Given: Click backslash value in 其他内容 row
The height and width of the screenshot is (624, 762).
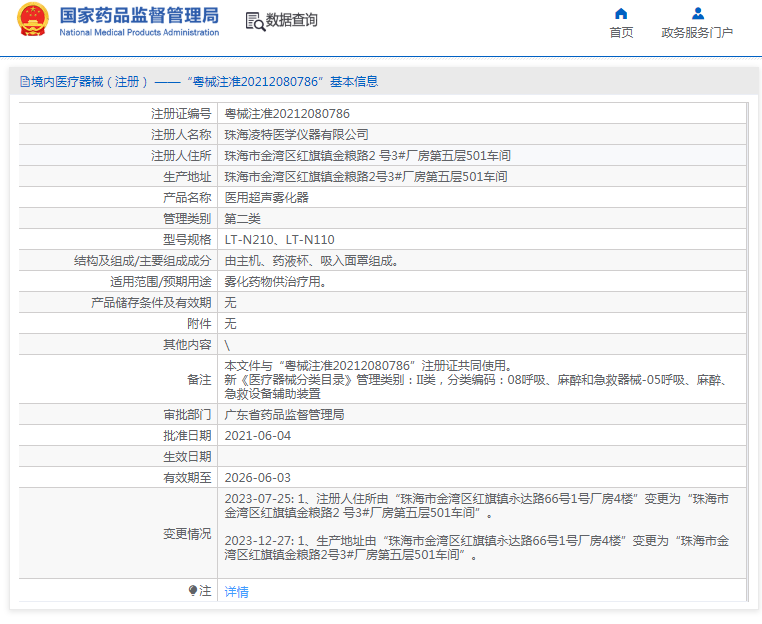Looking at the screenshot, I should [227, 345].
